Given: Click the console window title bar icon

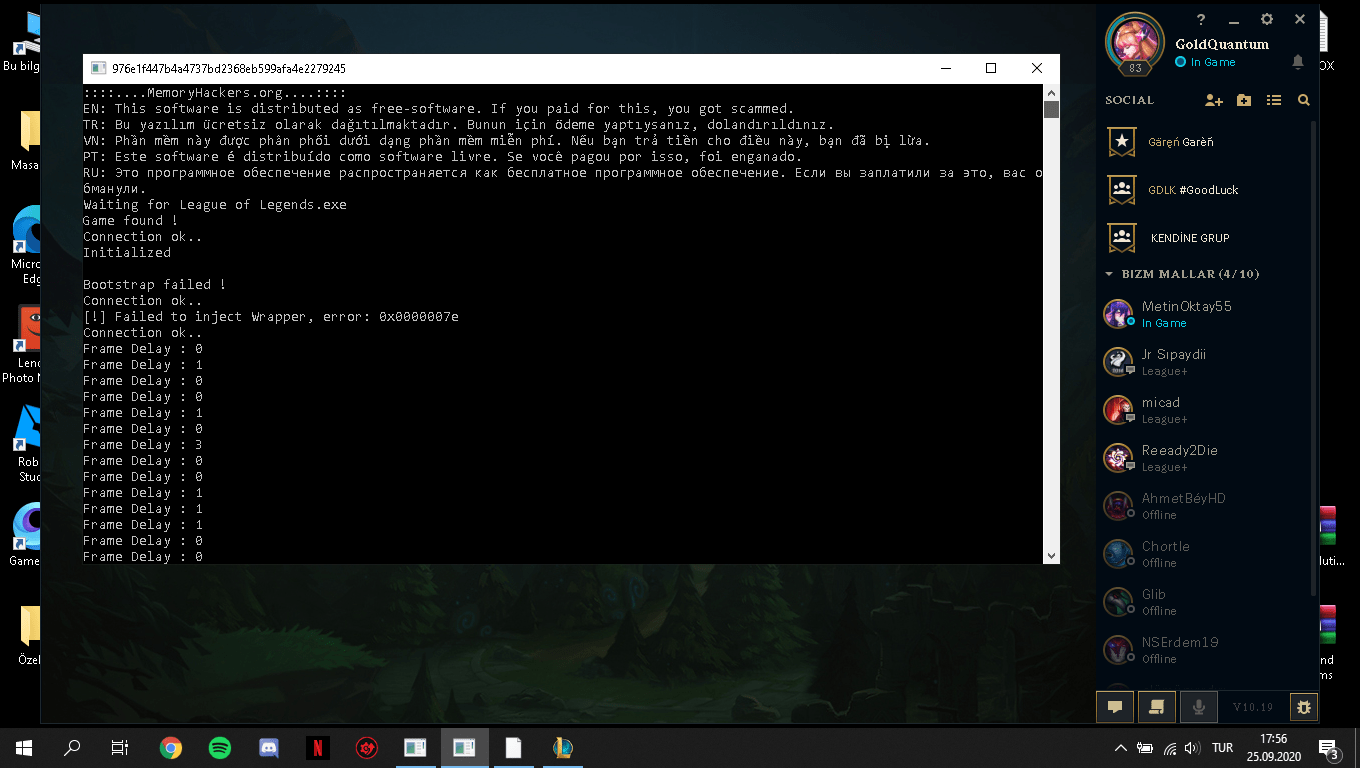Looking at the screenshot, I should [98, 68].
